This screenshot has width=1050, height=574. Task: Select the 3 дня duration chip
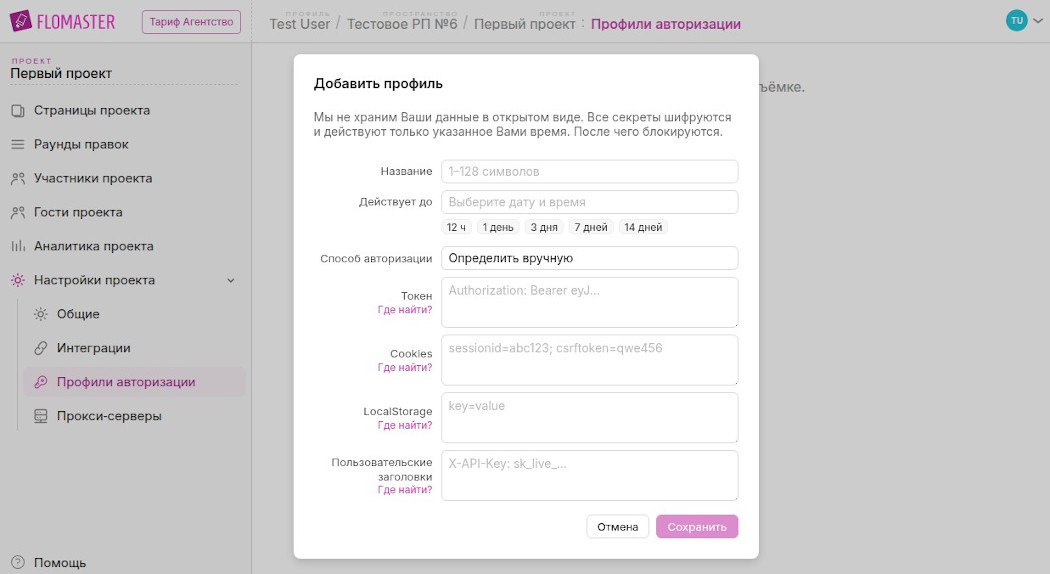tap(544, 227)
